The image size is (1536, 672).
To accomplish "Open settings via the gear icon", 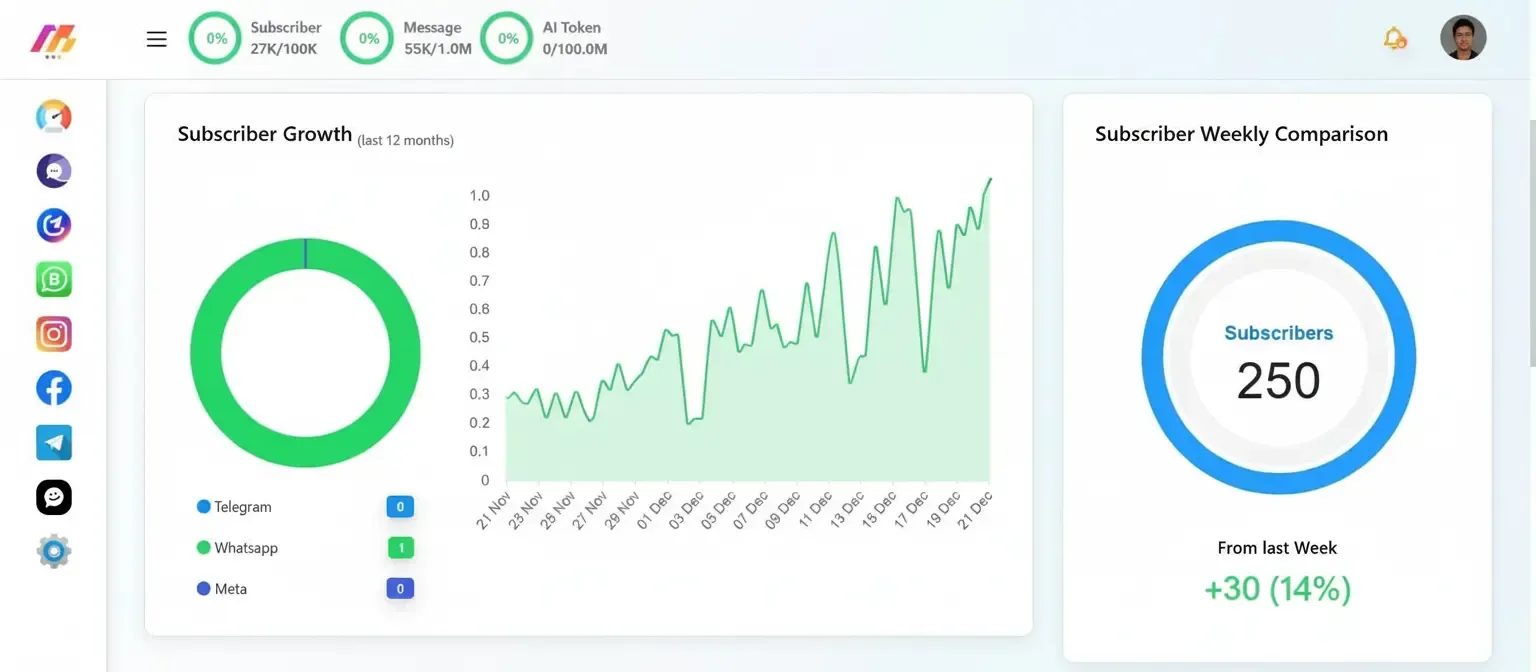I will 53,551.
